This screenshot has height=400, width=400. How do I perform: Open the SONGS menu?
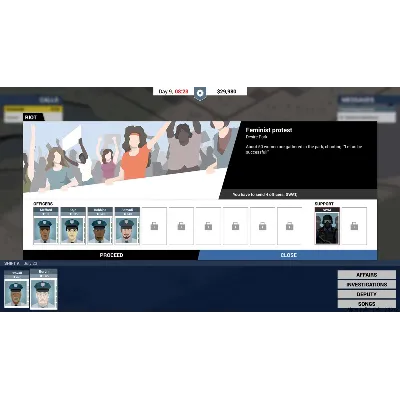(x=367, y=304)
